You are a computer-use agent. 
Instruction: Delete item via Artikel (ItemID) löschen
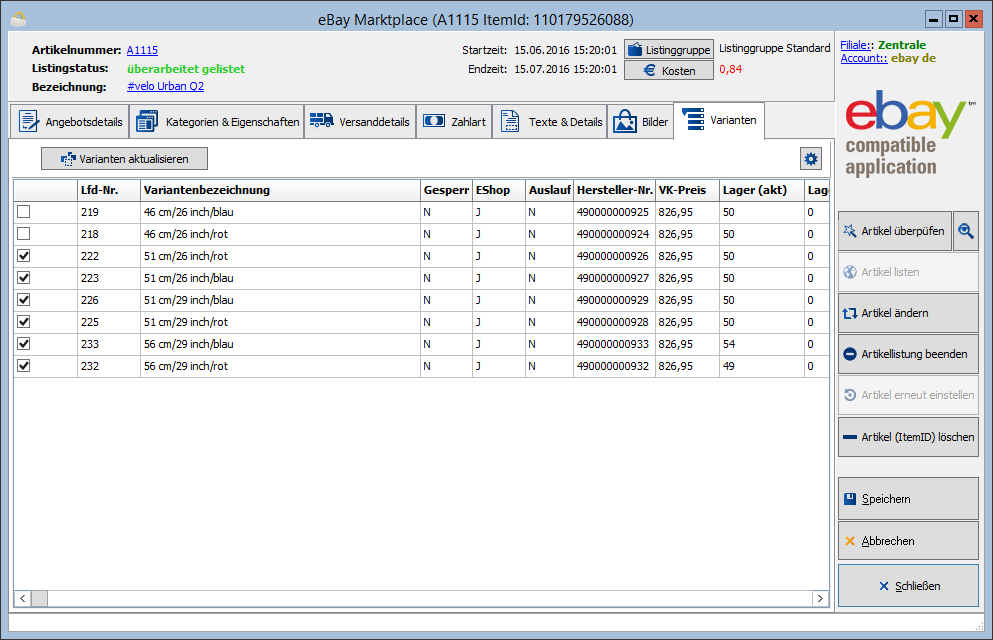click(908, 437)
